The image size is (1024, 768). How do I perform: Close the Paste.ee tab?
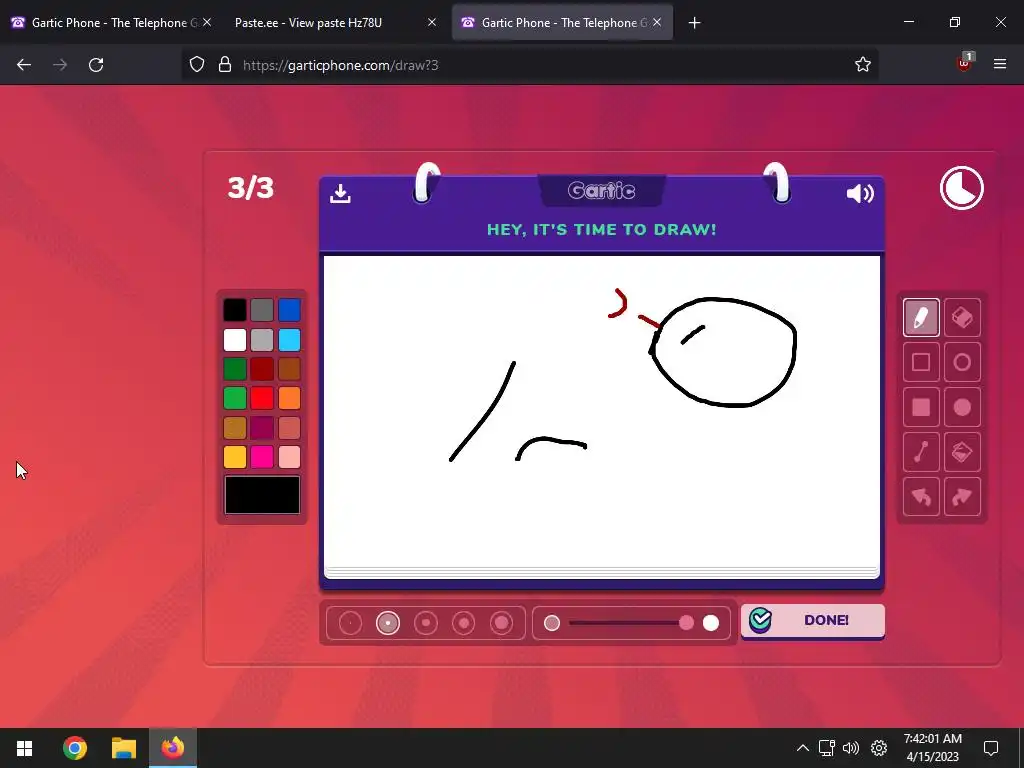(432, 23)
